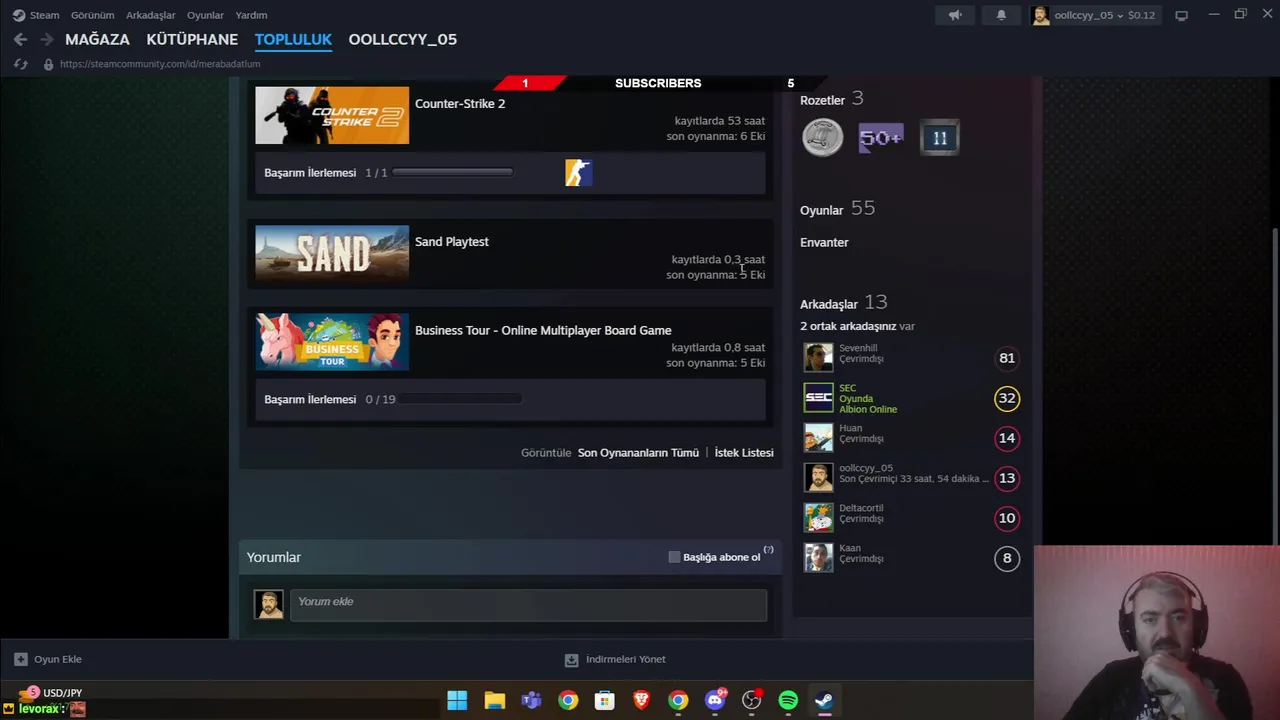Click the steamcommunity URL address
1280x720 pixels.
click(x=160, y=64)
